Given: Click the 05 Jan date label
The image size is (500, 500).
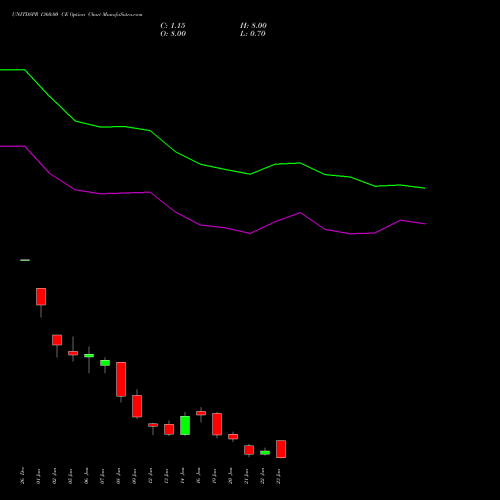Looking at the screenshot, I should 71,476.
